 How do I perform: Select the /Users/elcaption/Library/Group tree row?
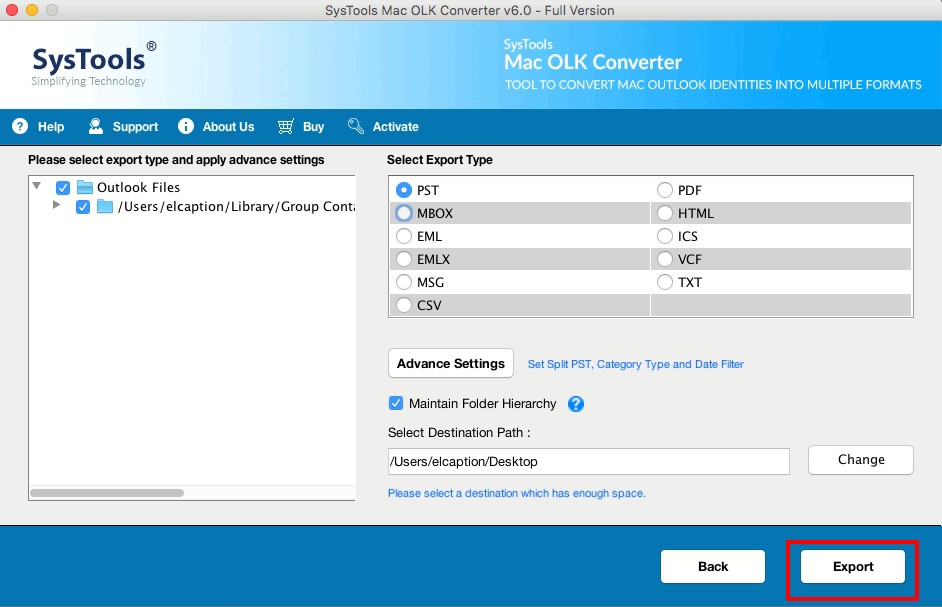(236, 207)
